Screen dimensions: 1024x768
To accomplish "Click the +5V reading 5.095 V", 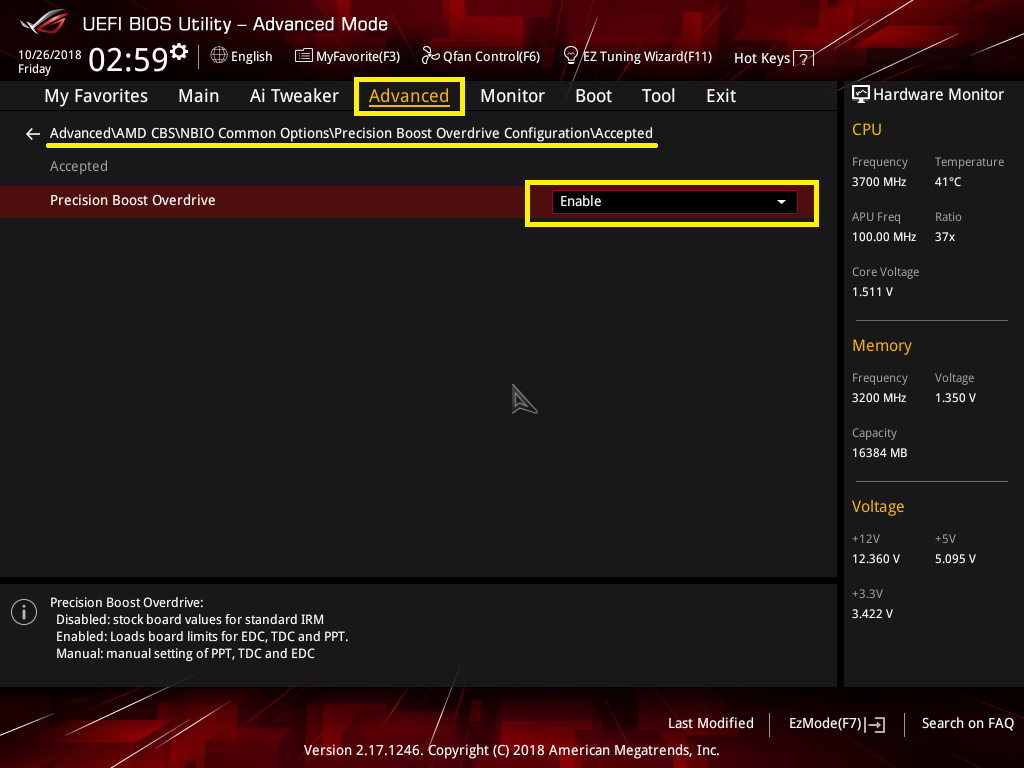I will (x=955, y=559).
